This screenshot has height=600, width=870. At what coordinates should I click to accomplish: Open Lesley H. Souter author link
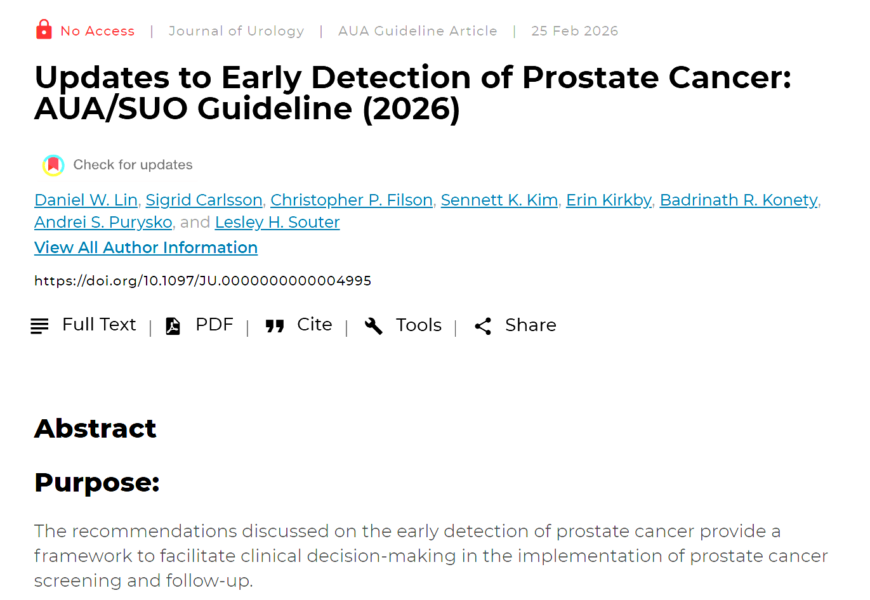277,222
